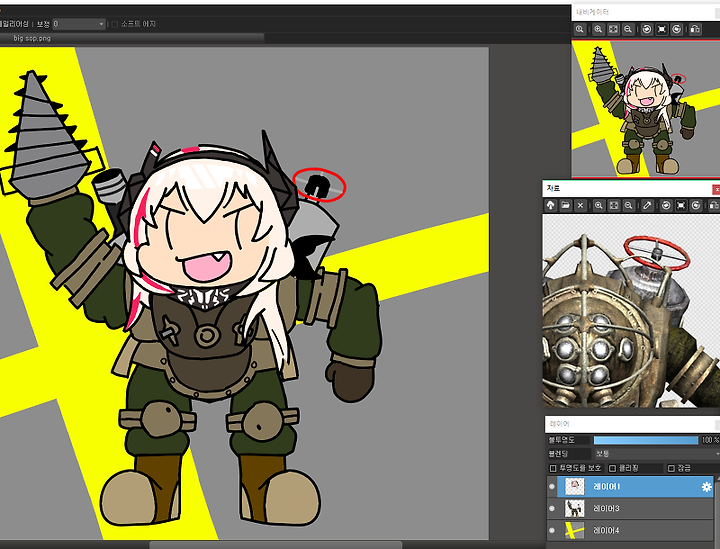
Task: Open settings gear for 레이어1
Action: [x=707, y=487]
